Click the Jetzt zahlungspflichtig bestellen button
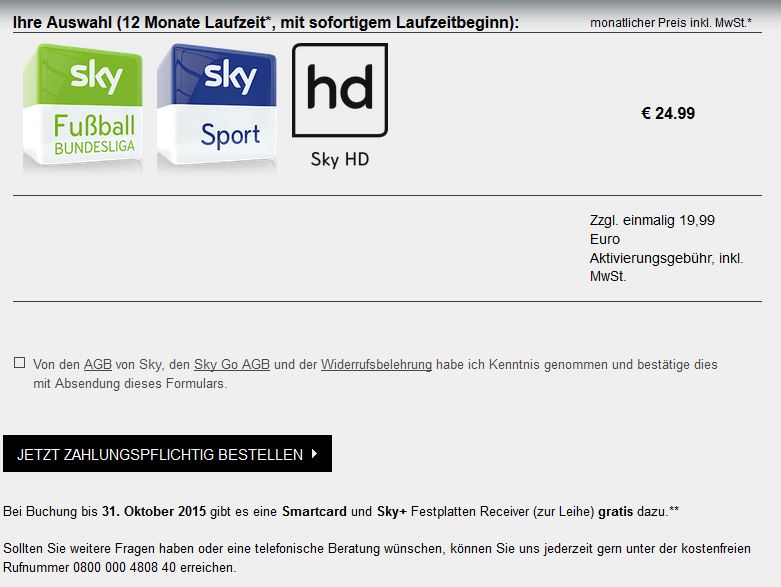 pyautogui.click(x=167, y=454)
